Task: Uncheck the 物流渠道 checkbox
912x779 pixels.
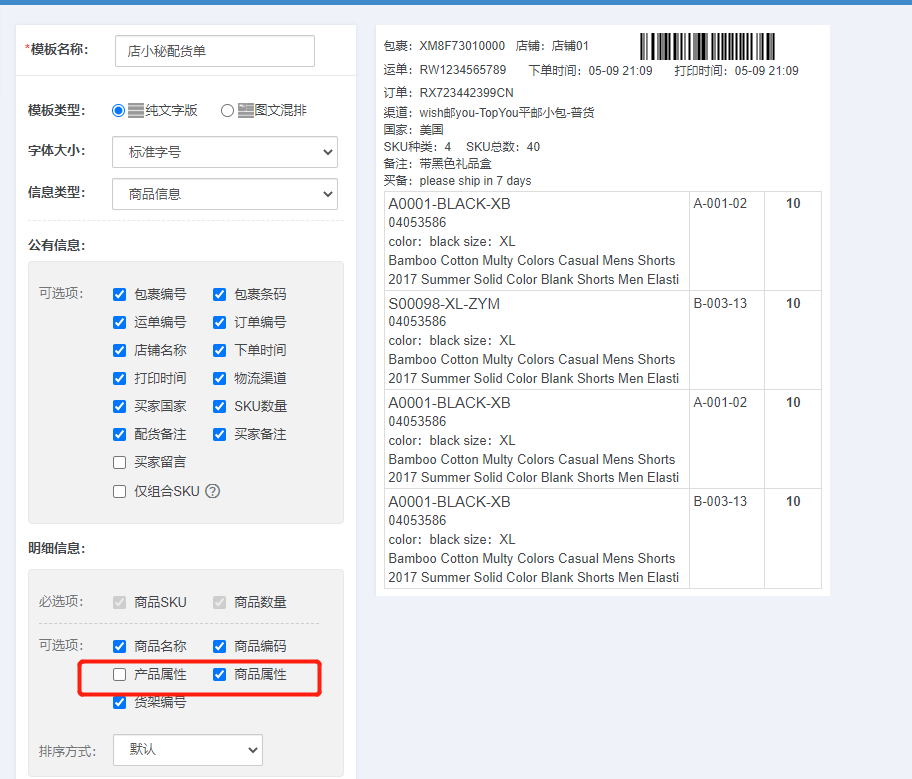Action: coord(219,379)
